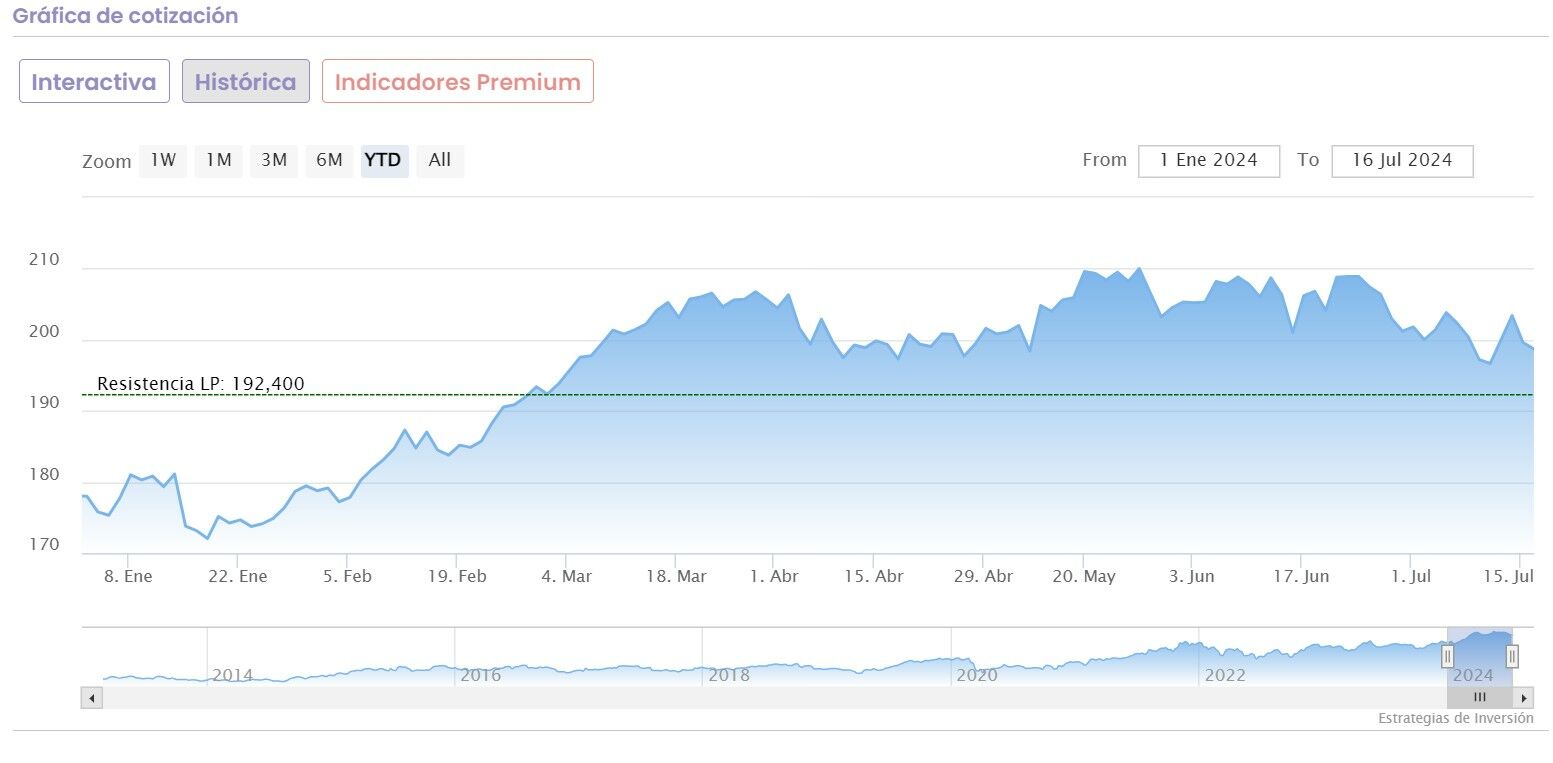
Task: Click the scrollbar thumb grip under 2024
Action: click(1480, 698)
